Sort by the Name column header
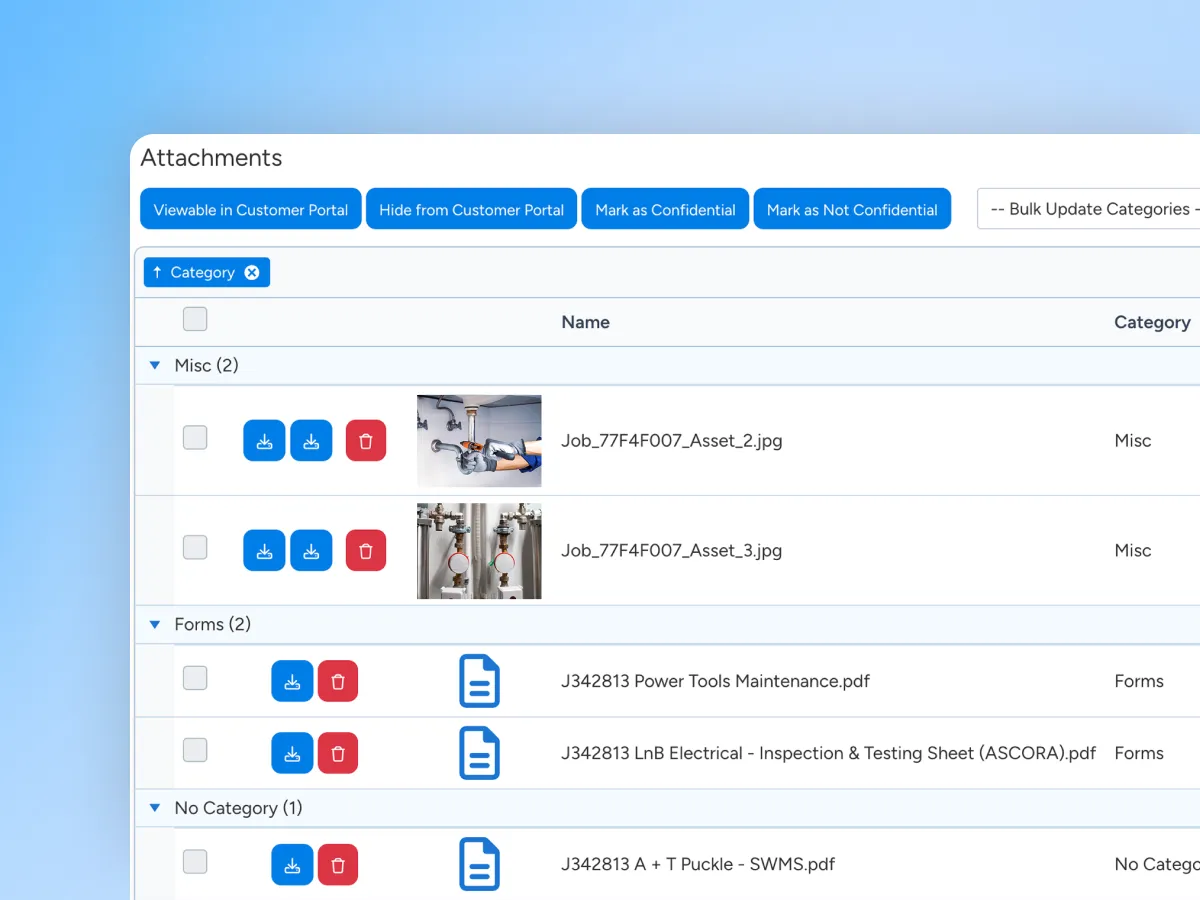1200x900 pixels. pyautogui.click(x=586, y=322)
